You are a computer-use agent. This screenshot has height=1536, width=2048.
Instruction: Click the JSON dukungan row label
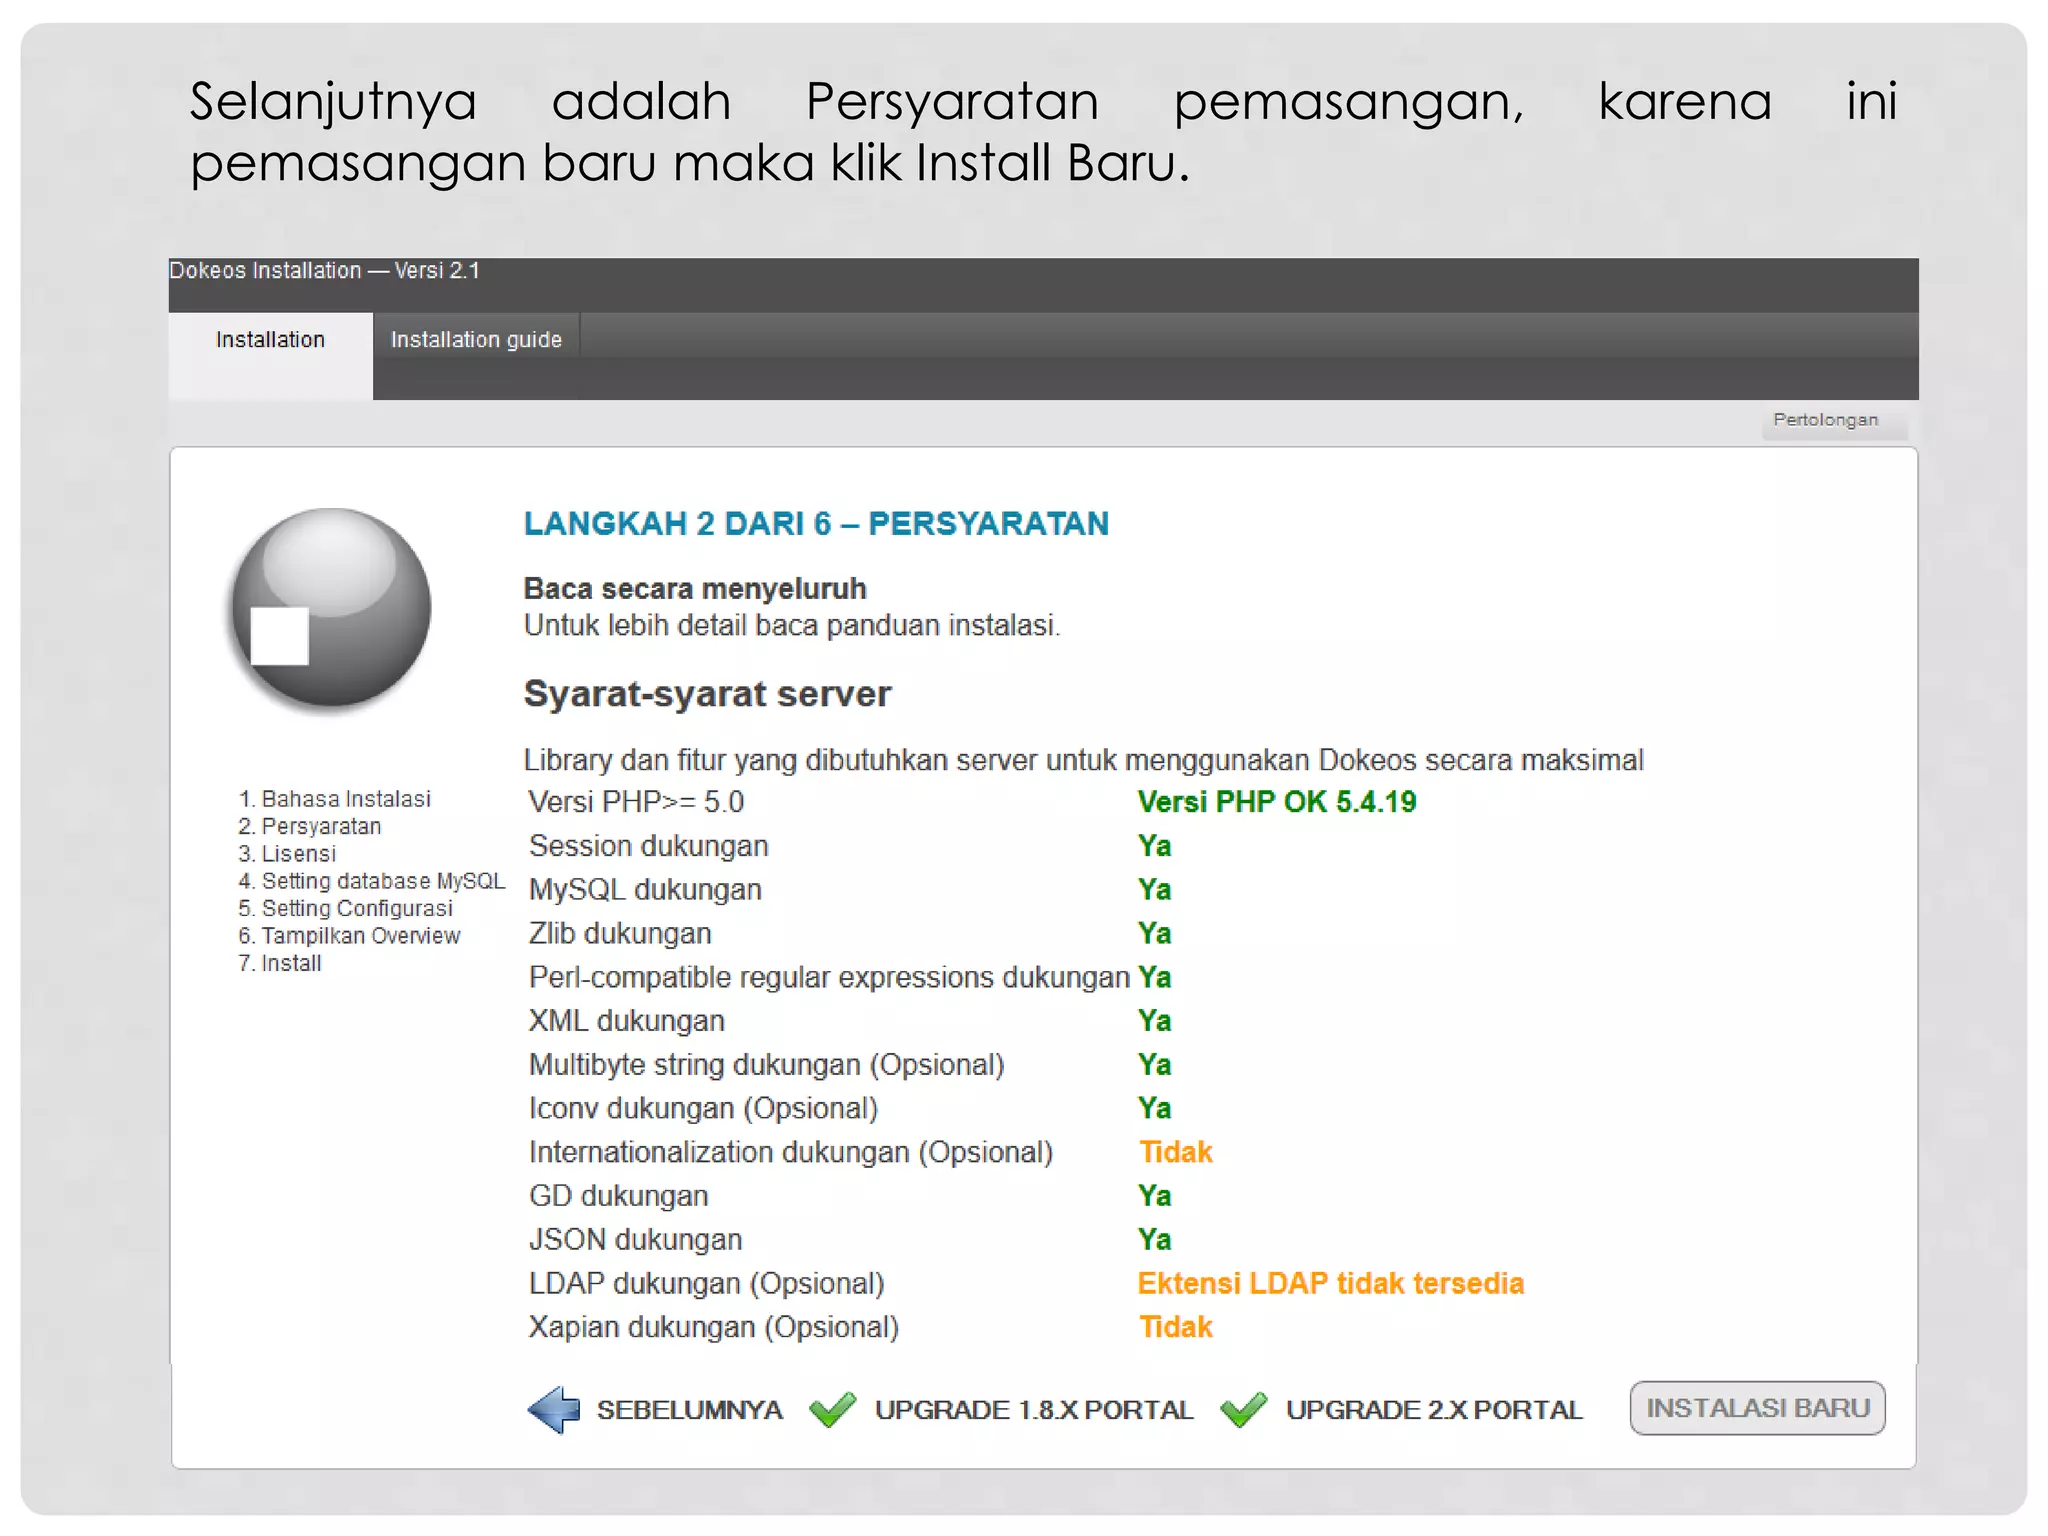636,1240
